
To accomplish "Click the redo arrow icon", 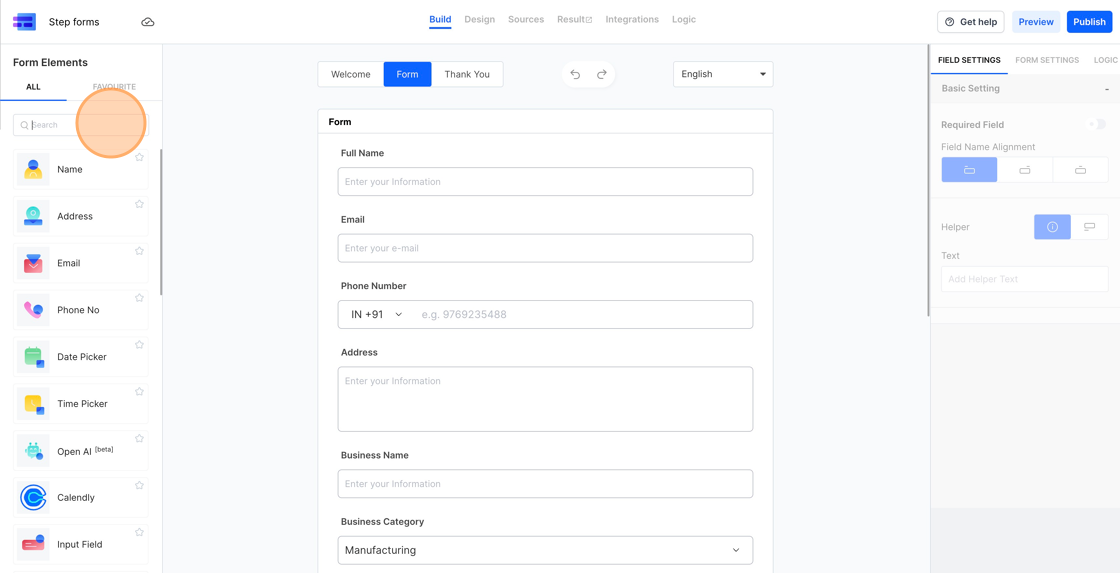I will tap(602, 74).
